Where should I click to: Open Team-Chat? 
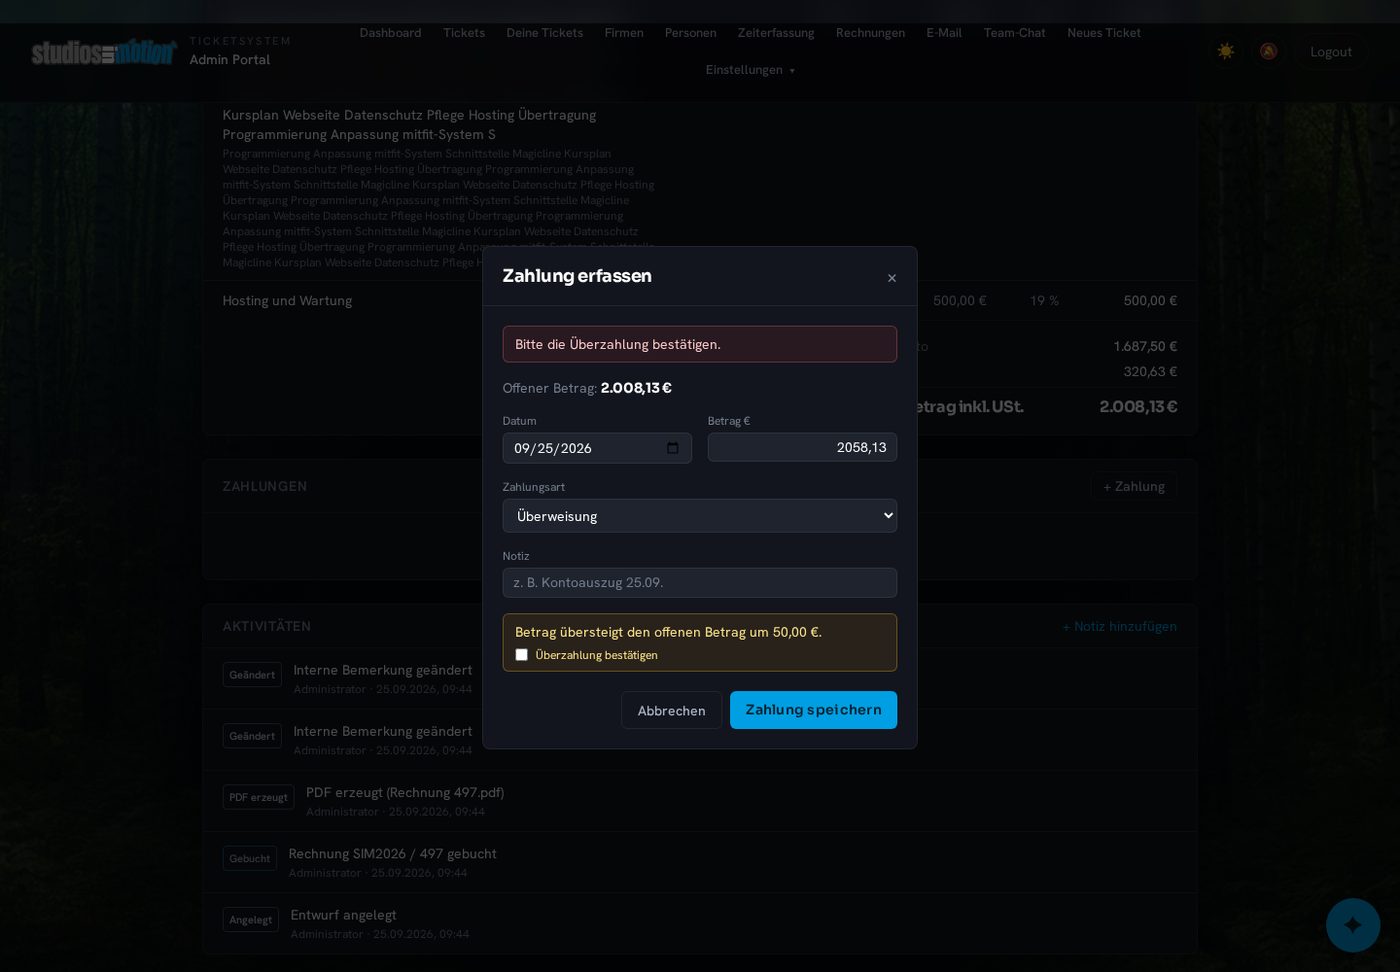[1015, 33]
